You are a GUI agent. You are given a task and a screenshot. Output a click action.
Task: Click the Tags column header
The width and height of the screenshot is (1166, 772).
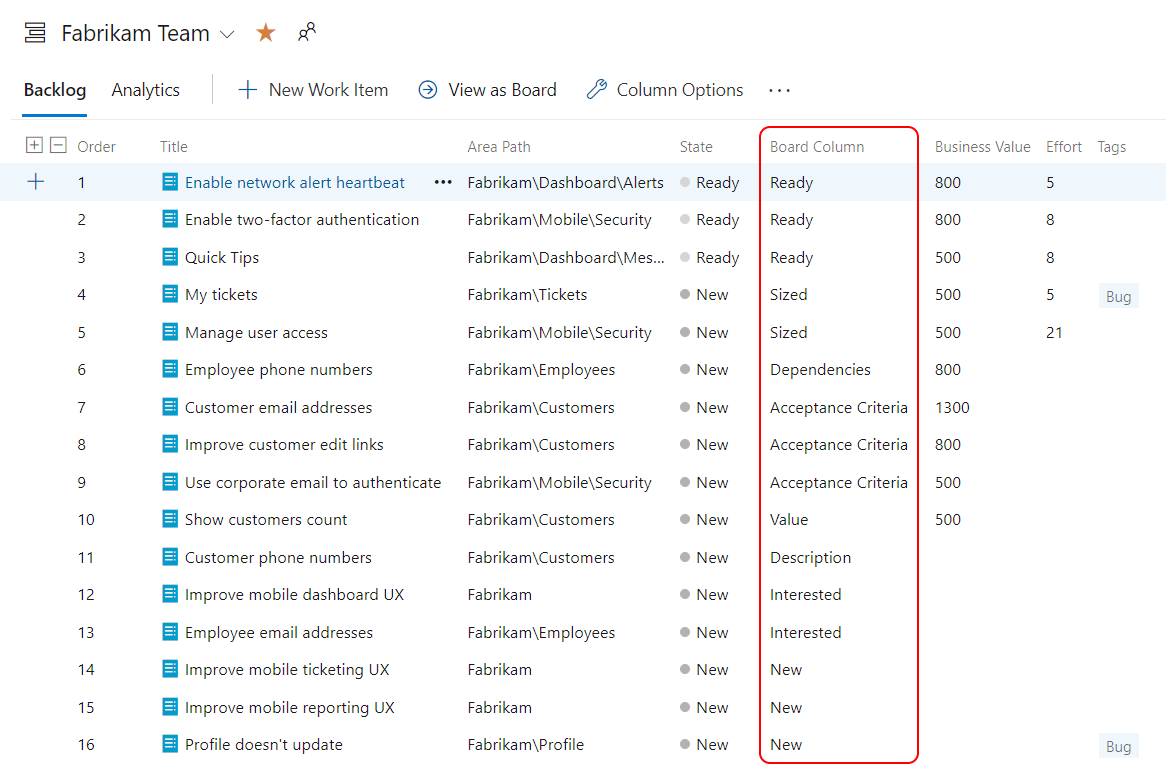pos(1112,147)
